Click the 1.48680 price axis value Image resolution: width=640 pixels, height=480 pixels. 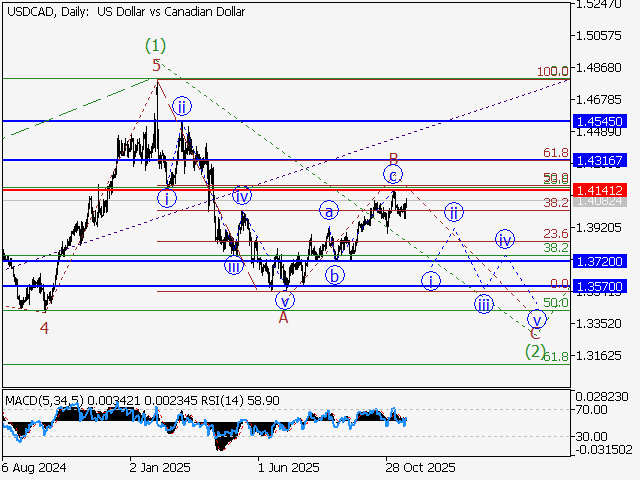tap(599, 67)
